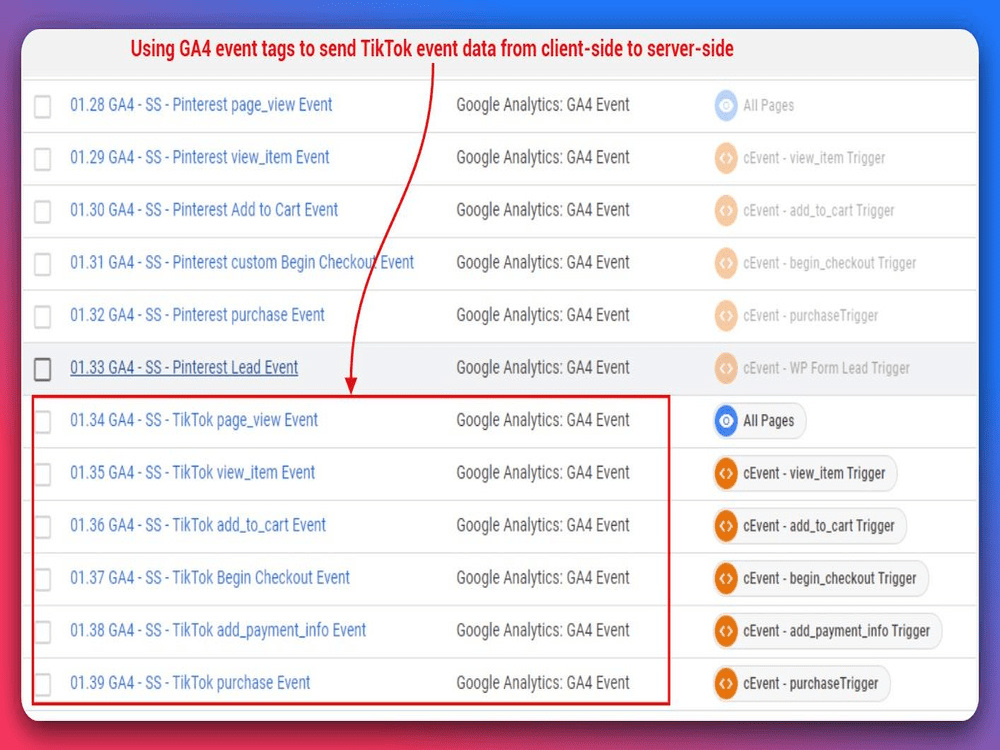Click trigger icon in Pinterest Begin Checkout row
Screen dimensions: 1000x750
(726, 263)
